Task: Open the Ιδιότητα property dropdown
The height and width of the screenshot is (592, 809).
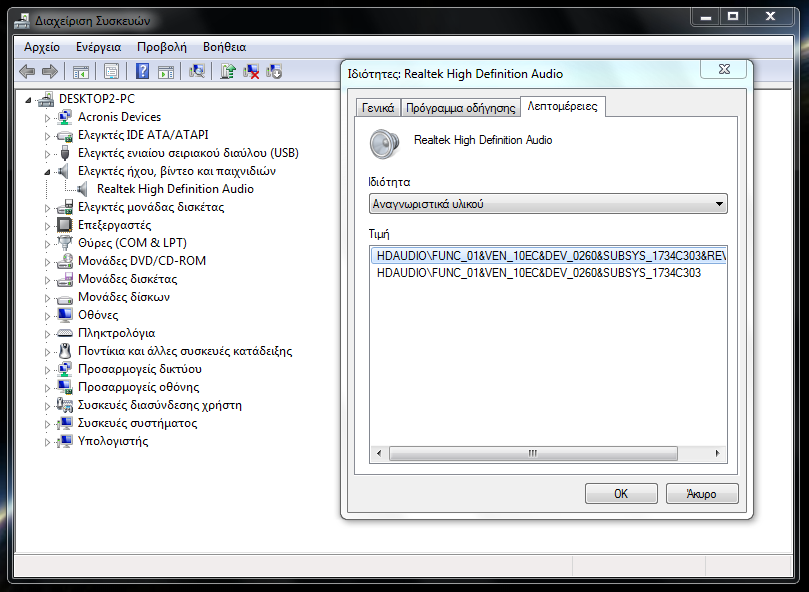Action: [x=548, y=204]
